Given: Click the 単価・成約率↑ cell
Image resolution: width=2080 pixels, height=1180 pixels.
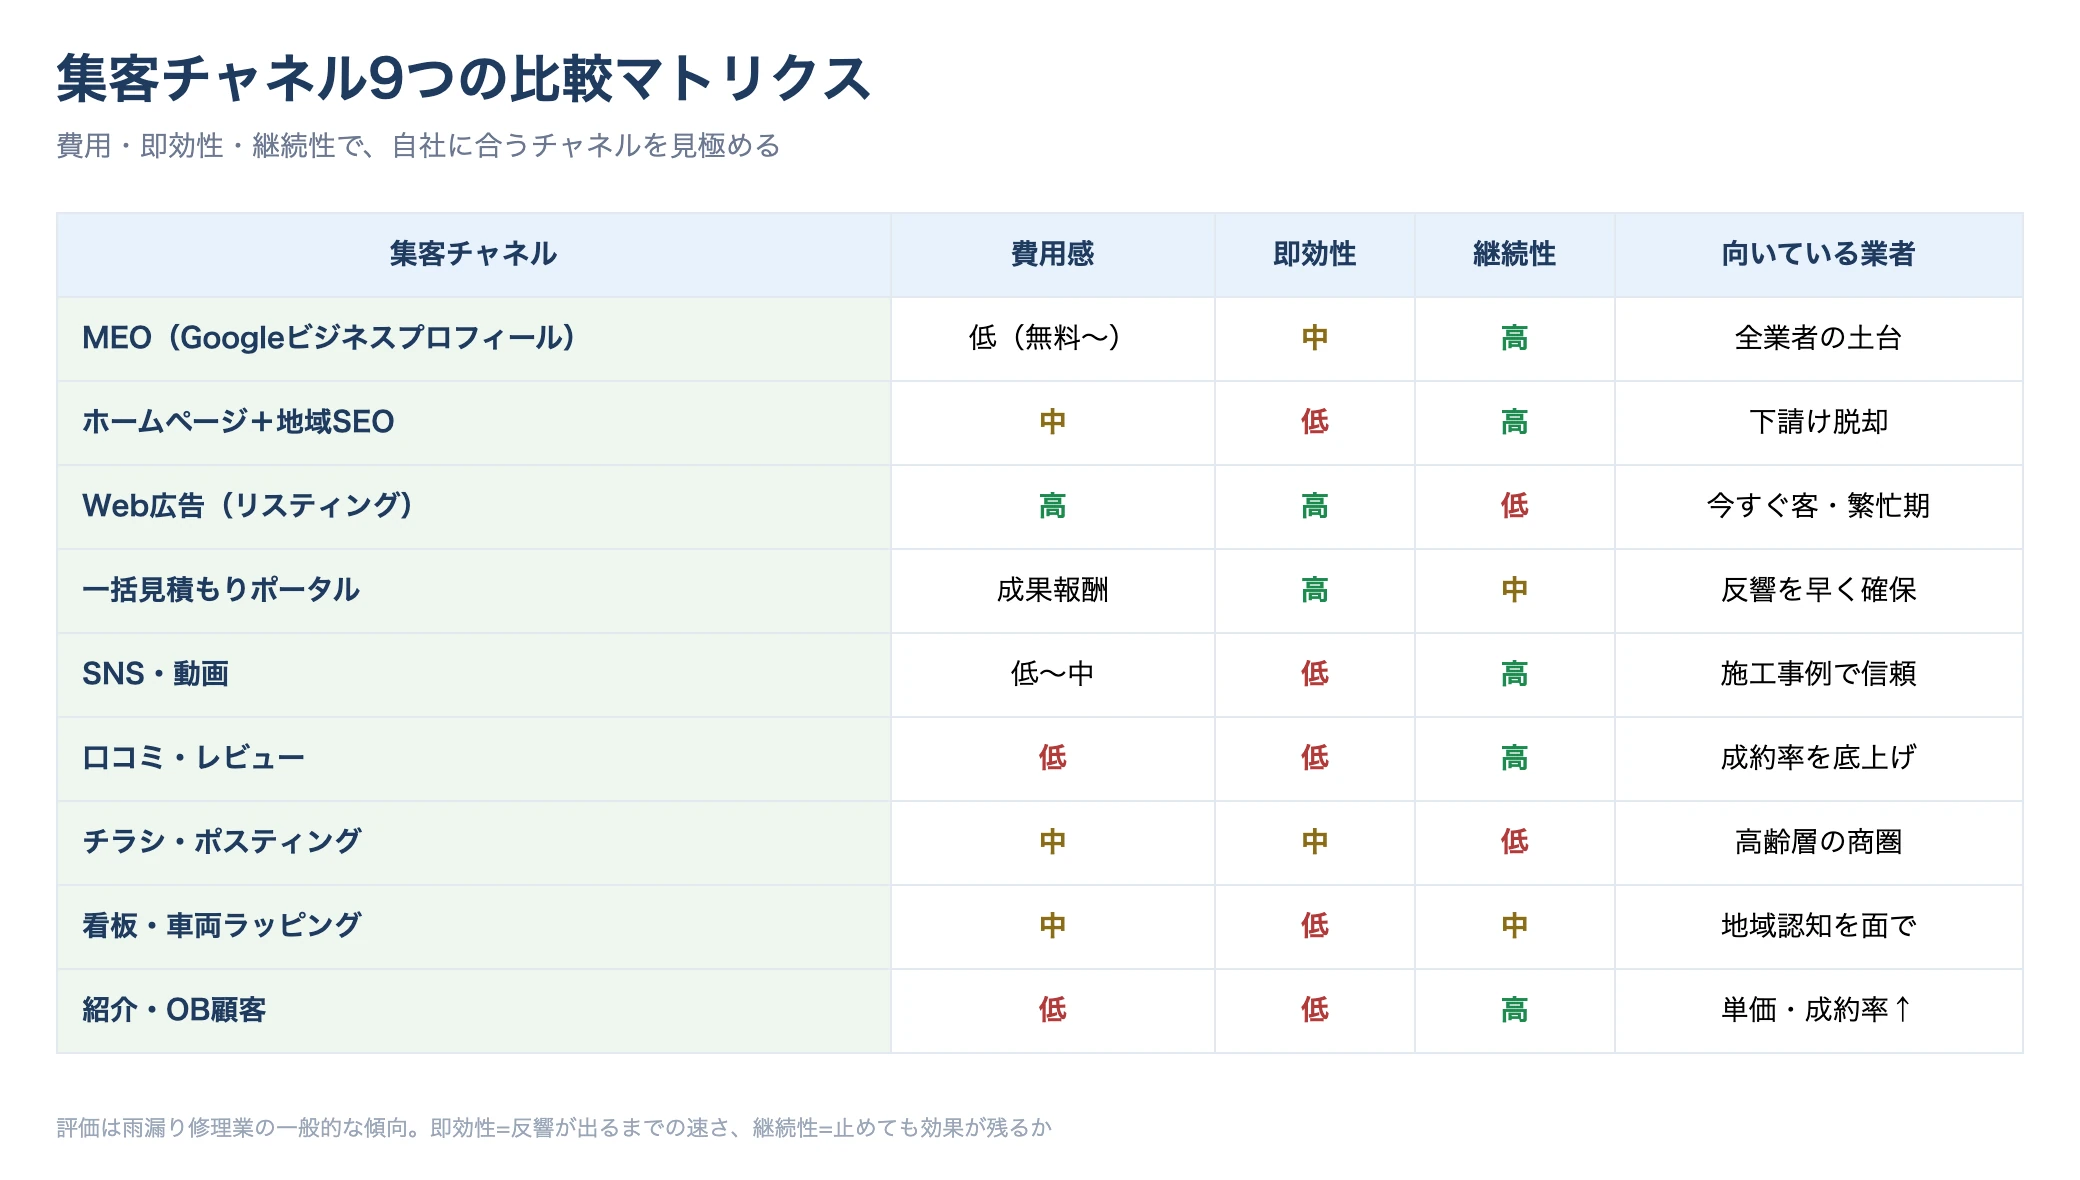Looking at the screenshot, I should [x=1818, y=1010].
